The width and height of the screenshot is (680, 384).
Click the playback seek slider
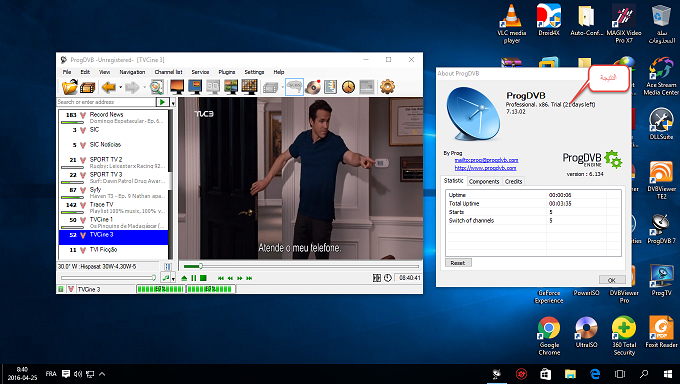click(301, 266)
